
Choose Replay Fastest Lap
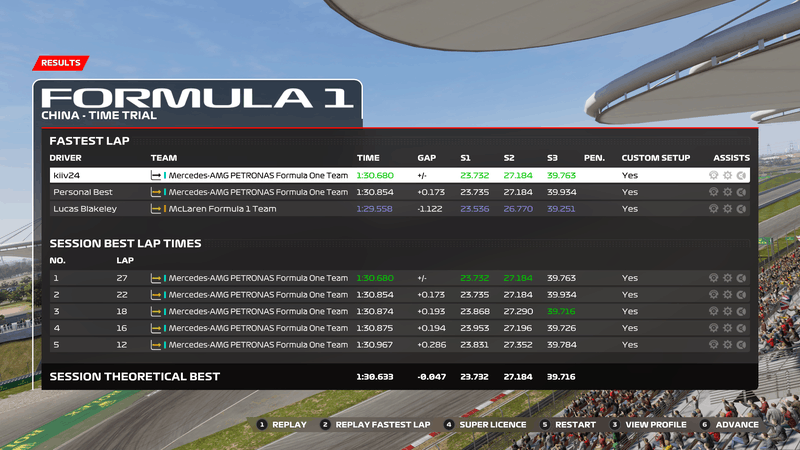pyautogui.click(x=376, y=424)
